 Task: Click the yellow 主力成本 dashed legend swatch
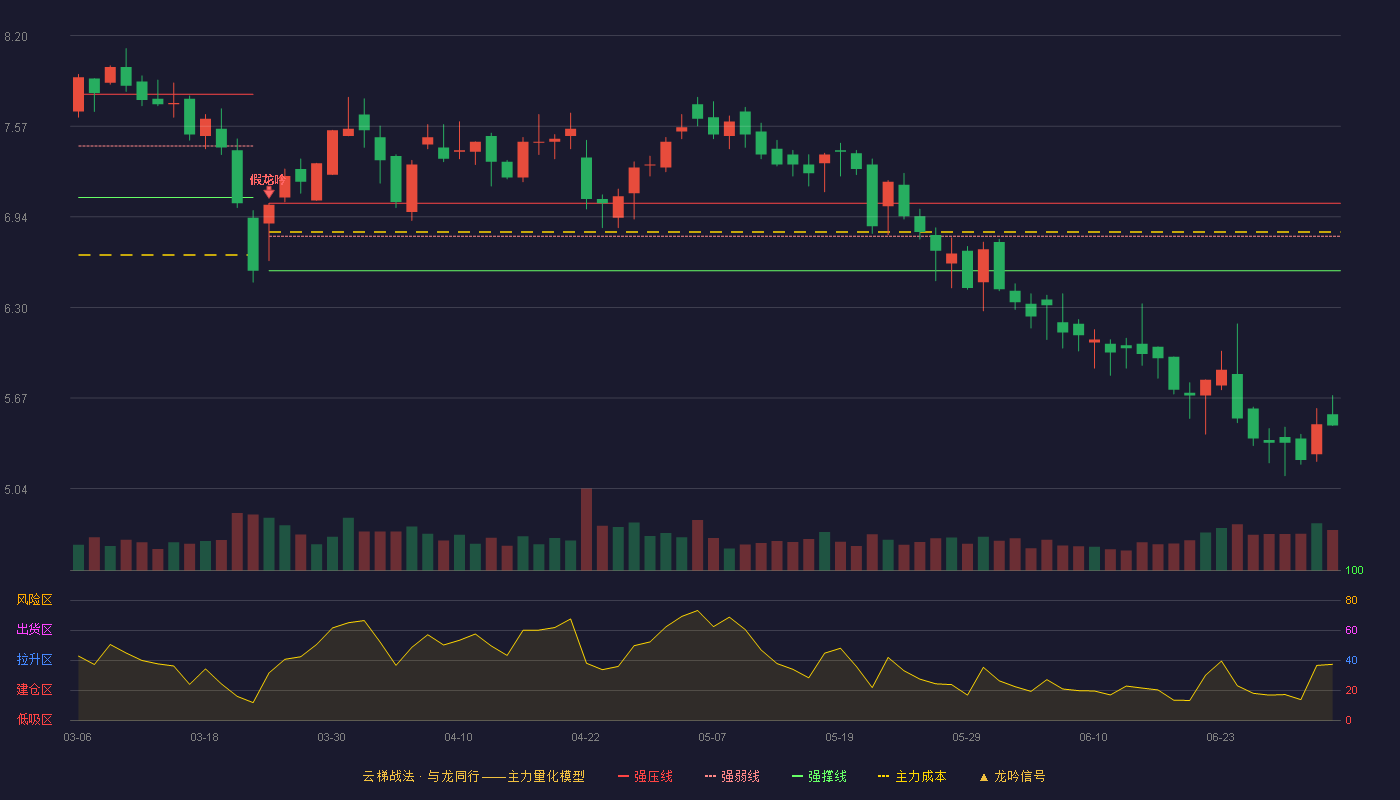coord(883,776)
